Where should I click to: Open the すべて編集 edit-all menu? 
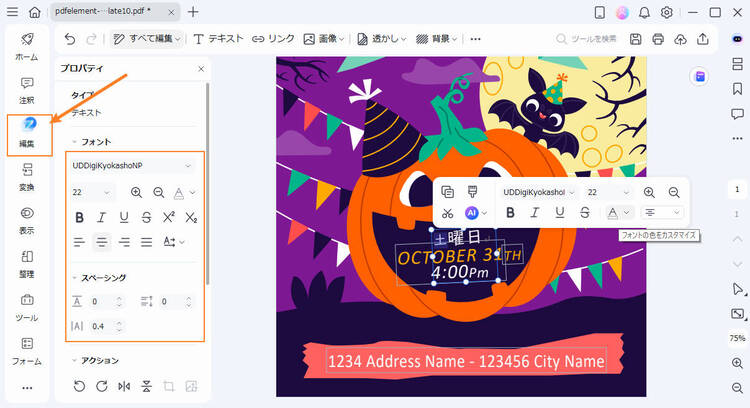click(147, 39)
